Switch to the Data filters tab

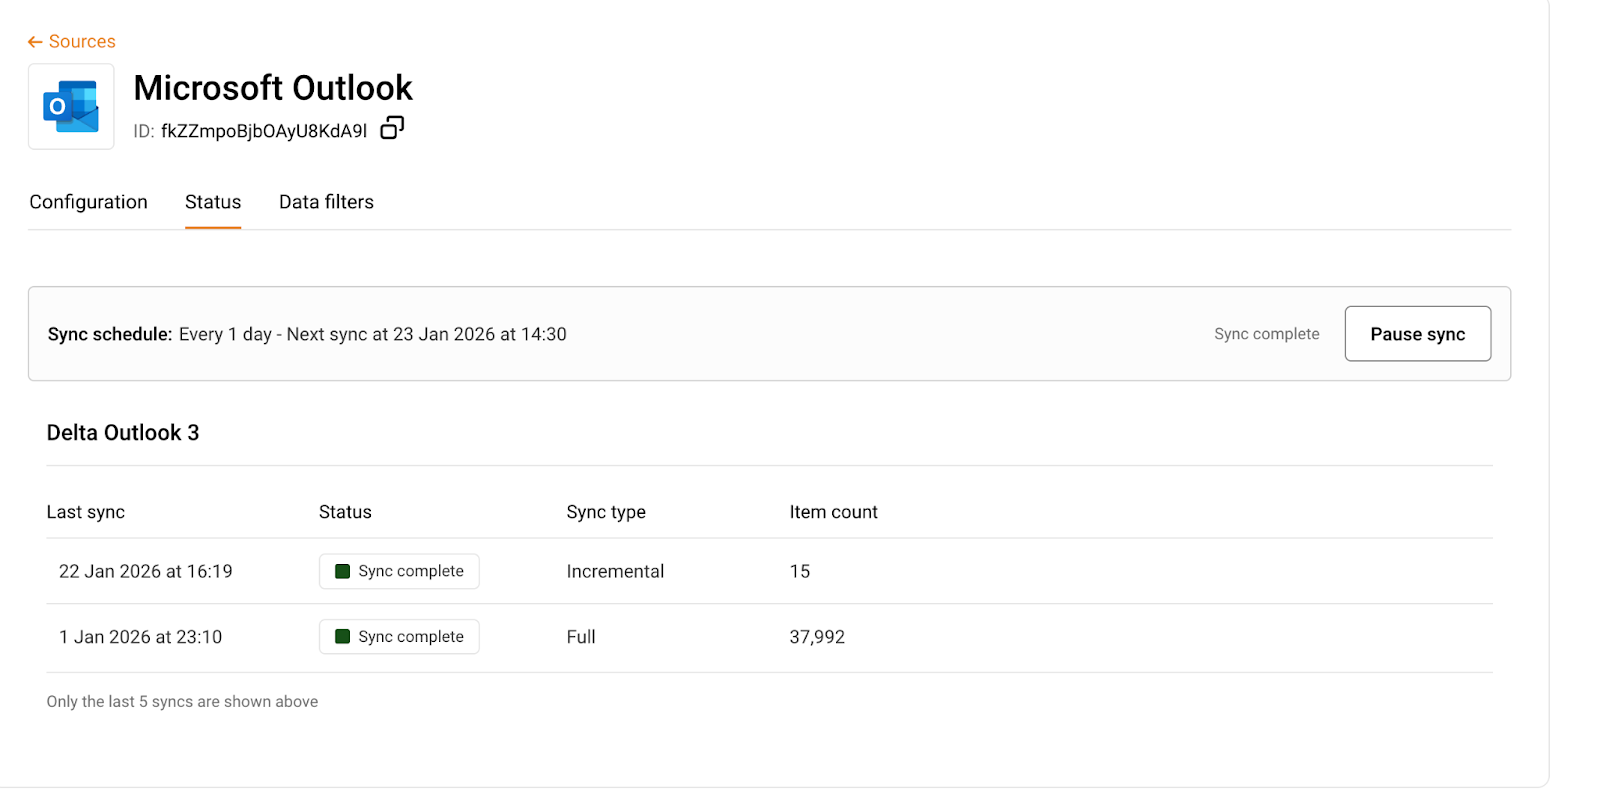326,202
